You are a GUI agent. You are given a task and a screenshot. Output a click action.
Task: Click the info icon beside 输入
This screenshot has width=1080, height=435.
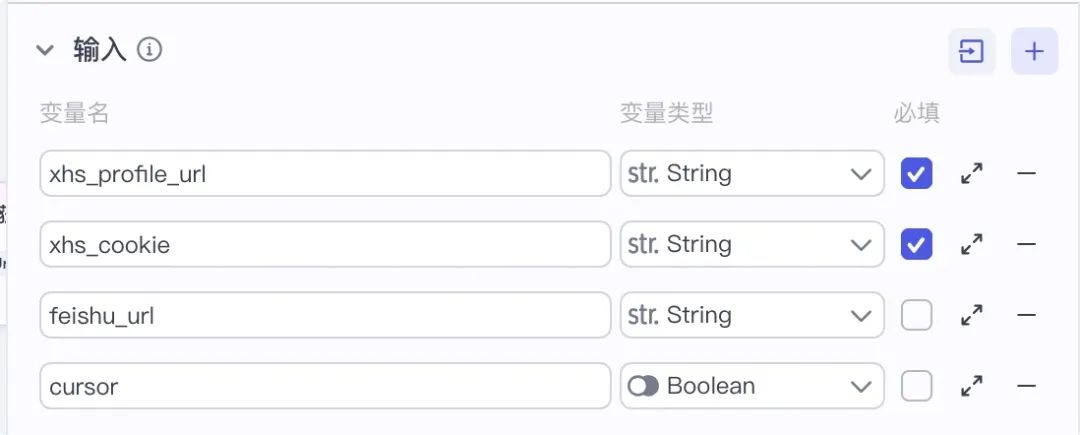pos(149,50)
